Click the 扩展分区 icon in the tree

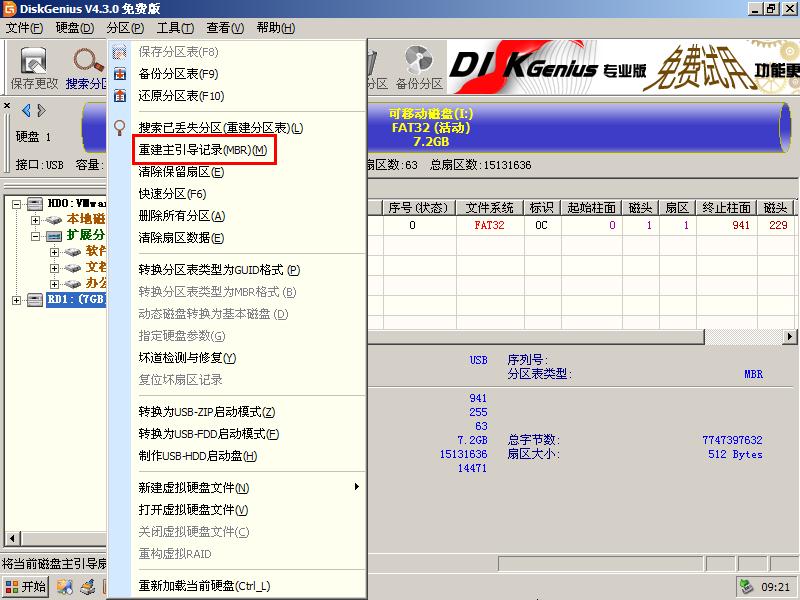[54, 236]
